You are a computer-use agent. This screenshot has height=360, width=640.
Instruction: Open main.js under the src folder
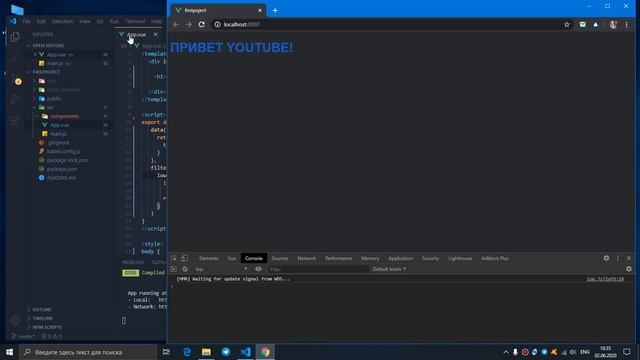click(58, 134)
